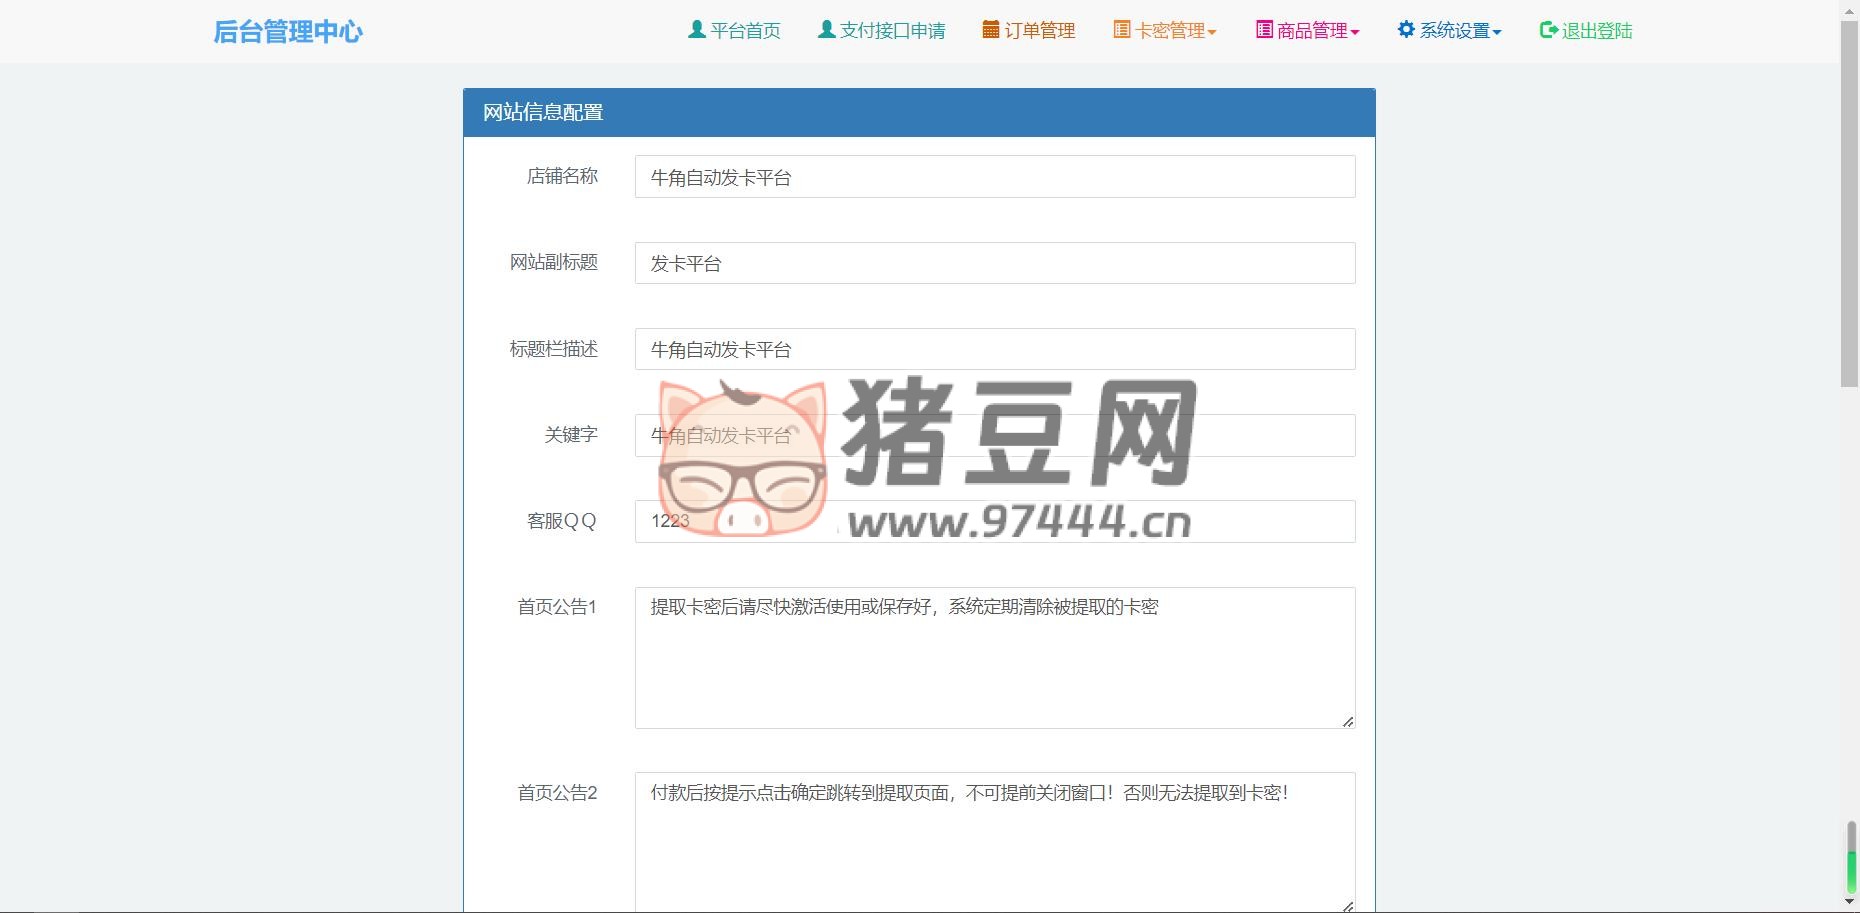Screen dimensions: 1860x913
Task: Click the 商品管理 list icon
Action: [1264, 30]
